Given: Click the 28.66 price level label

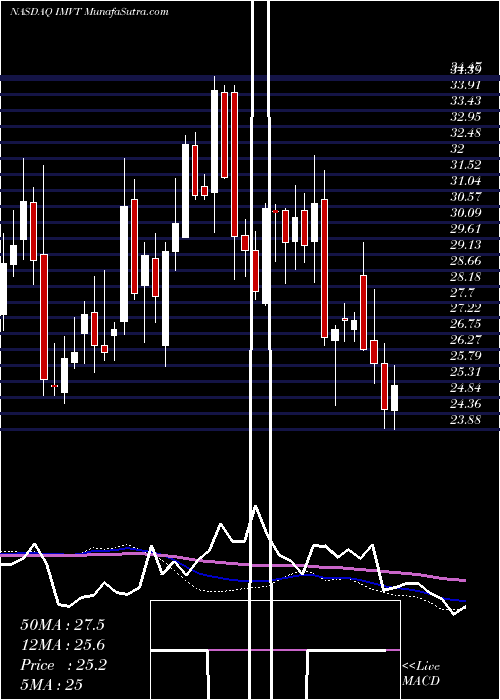Looking at the screenshot, I should pos(466,261).
